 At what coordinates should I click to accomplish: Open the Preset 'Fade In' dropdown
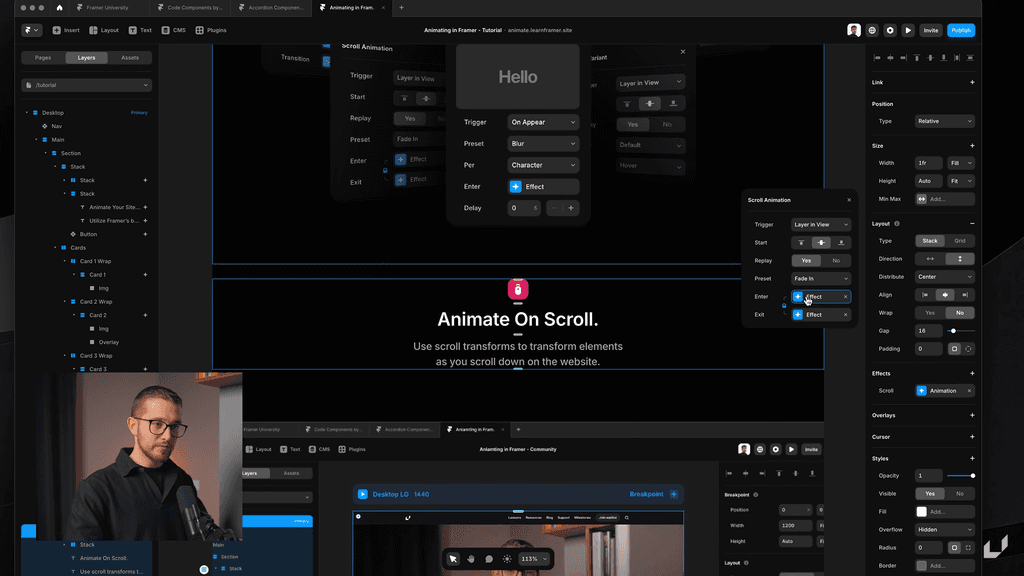[x=820, y=278]
